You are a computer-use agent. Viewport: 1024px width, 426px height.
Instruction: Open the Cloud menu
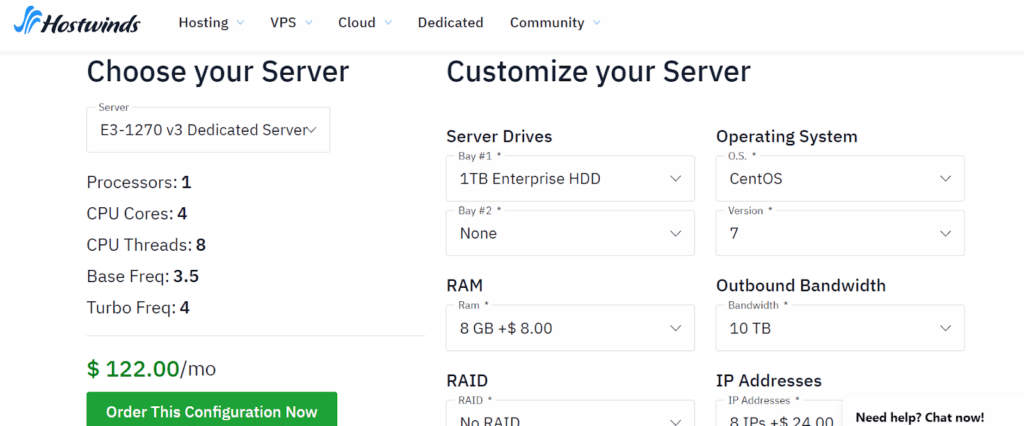click(365, 23)
